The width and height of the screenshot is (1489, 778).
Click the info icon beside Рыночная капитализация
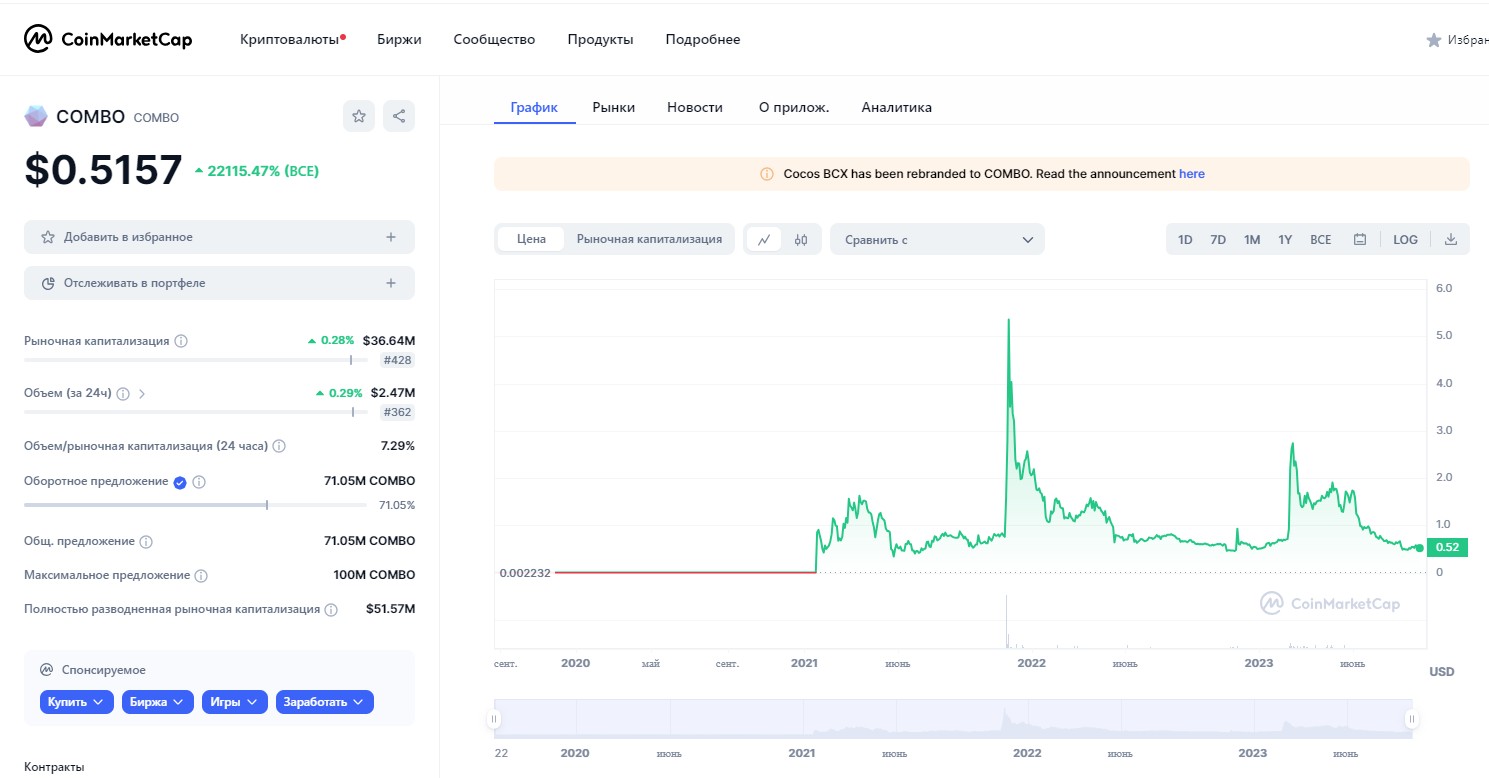181,341
